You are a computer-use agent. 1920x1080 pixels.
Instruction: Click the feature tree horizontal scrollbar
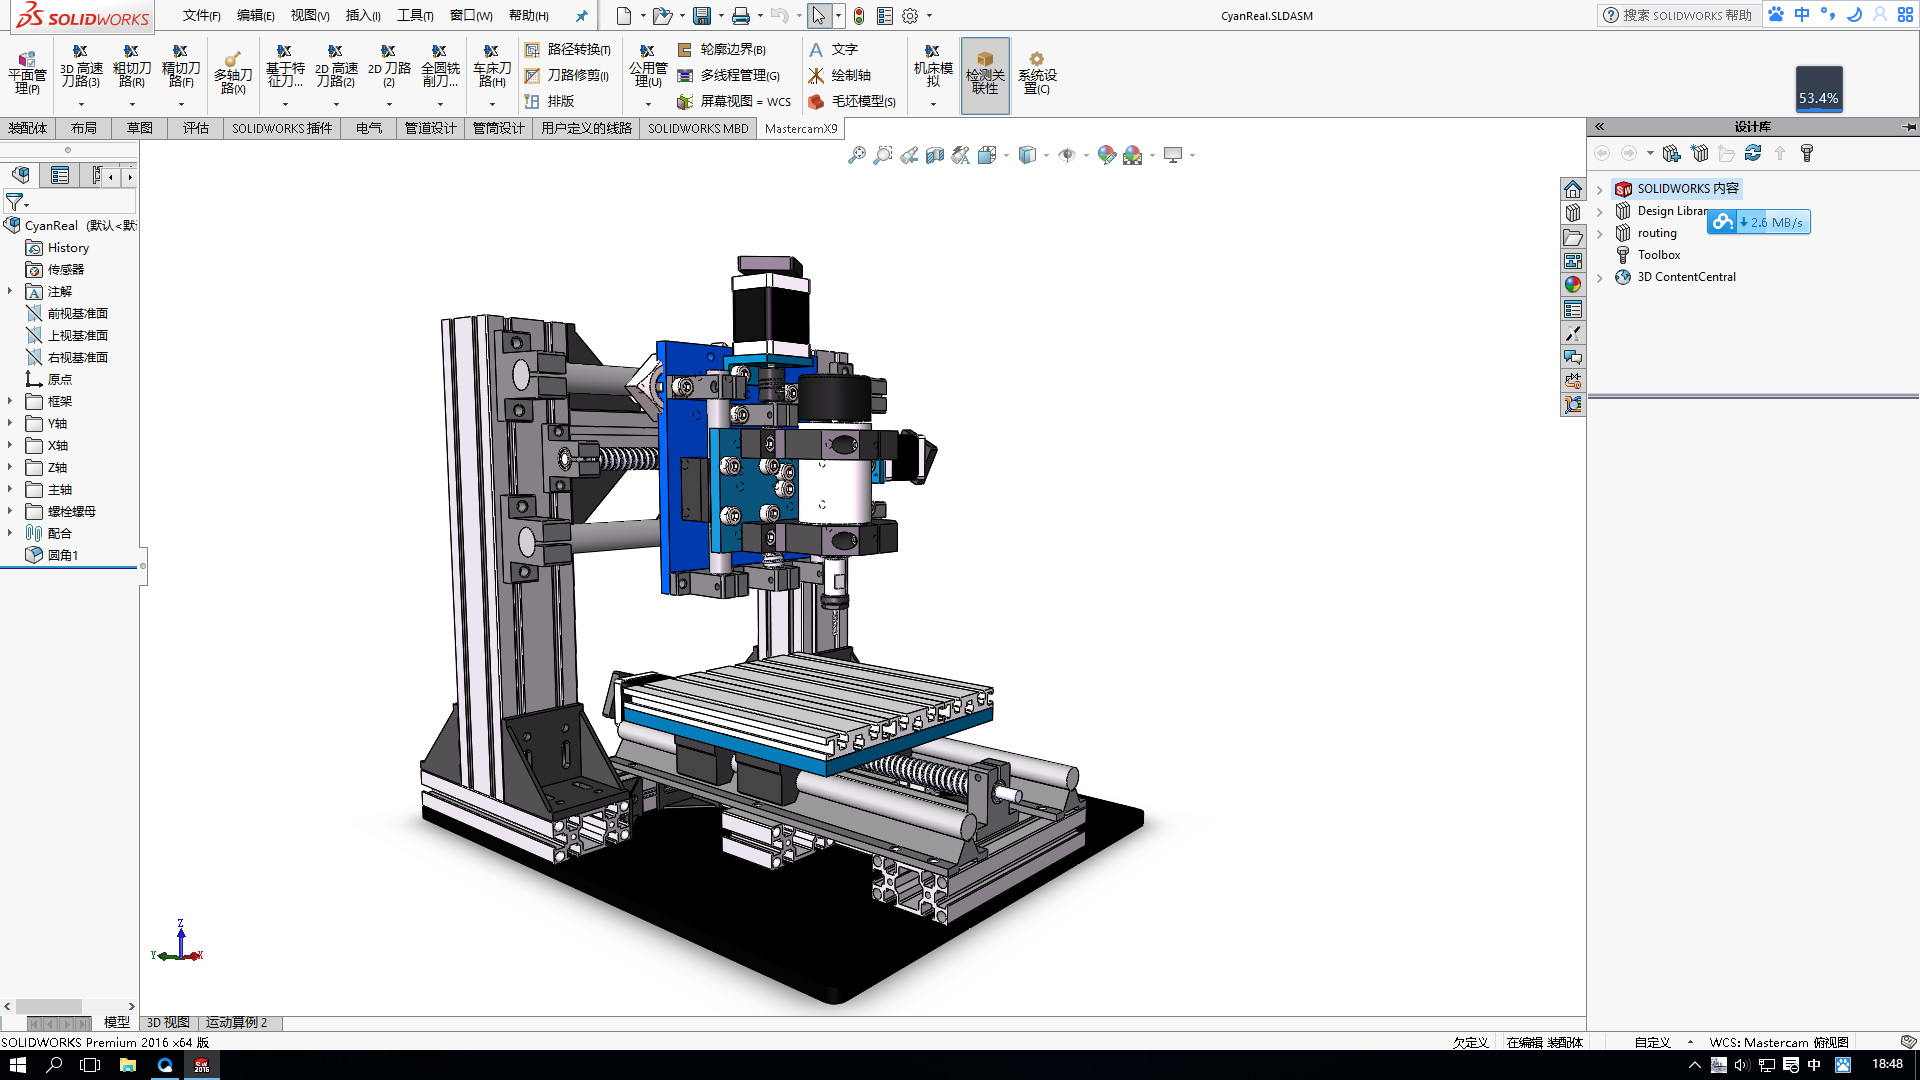(49, 1006)
